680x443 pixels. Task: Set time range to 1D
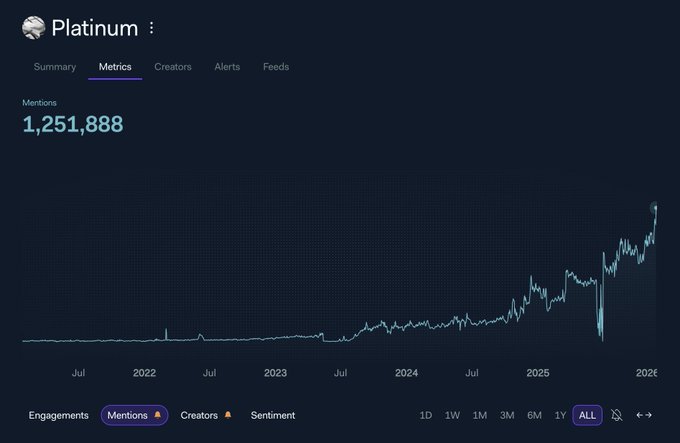point(426,415)
